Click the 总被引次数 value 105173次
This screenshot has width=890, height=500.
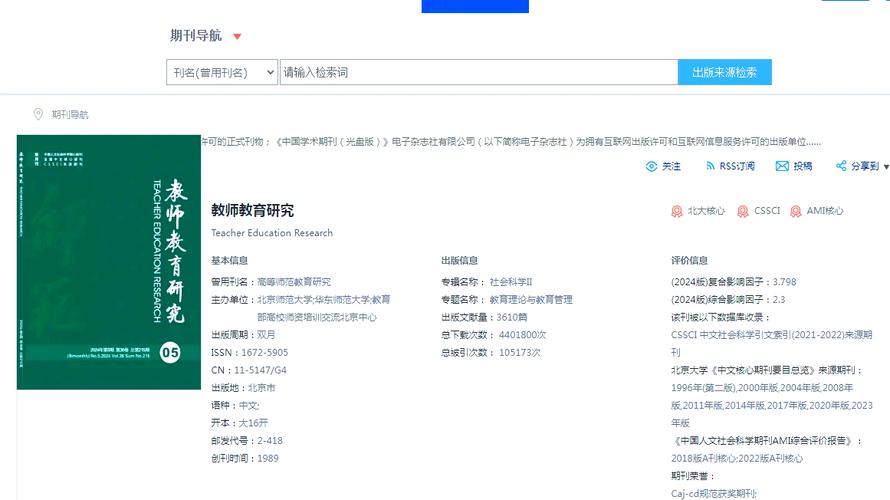point(520,352)
